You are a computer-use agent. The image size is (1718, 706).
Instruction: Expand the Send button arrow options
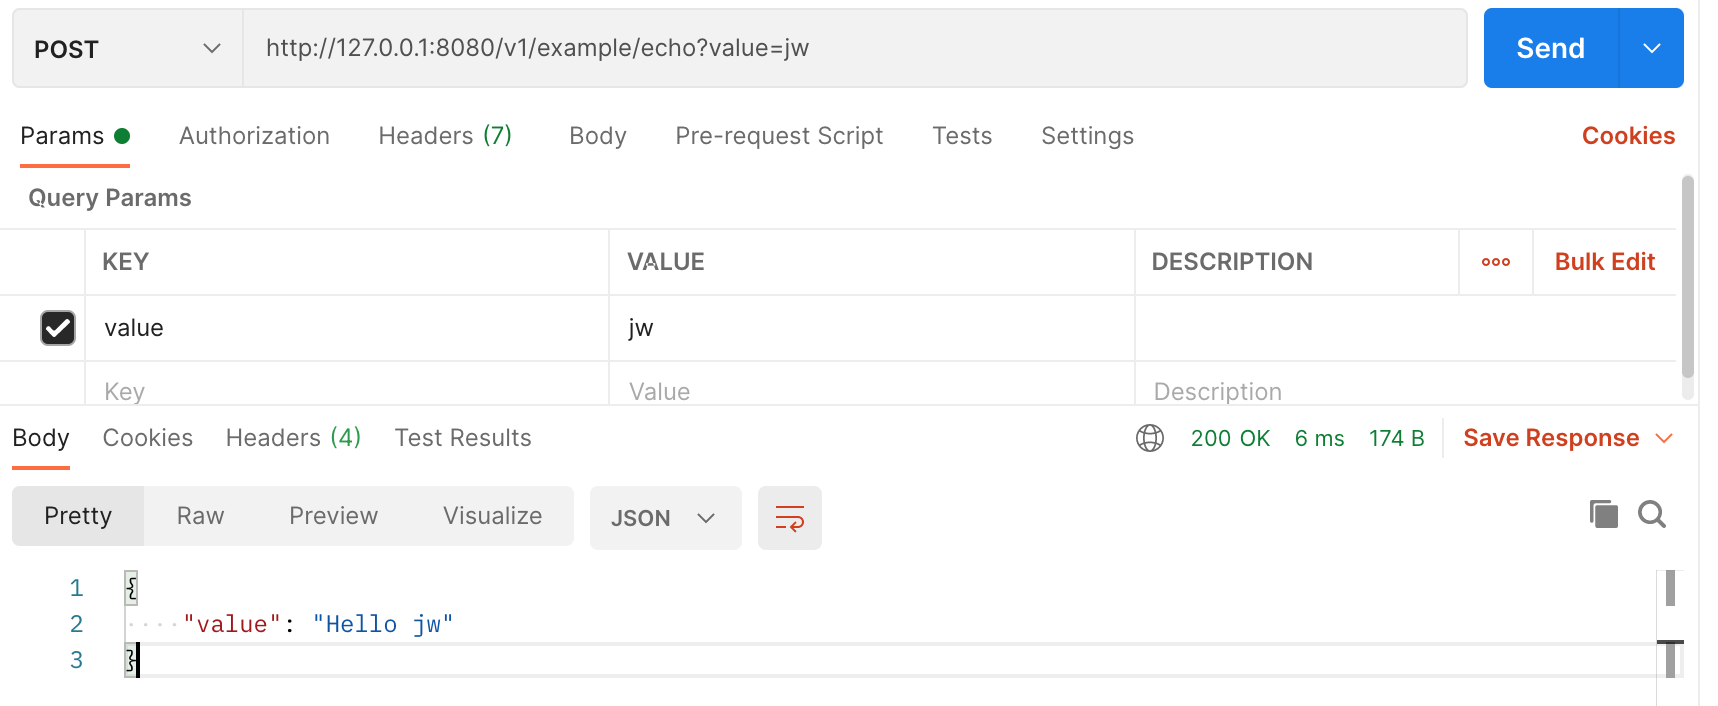coord(1651,48)
